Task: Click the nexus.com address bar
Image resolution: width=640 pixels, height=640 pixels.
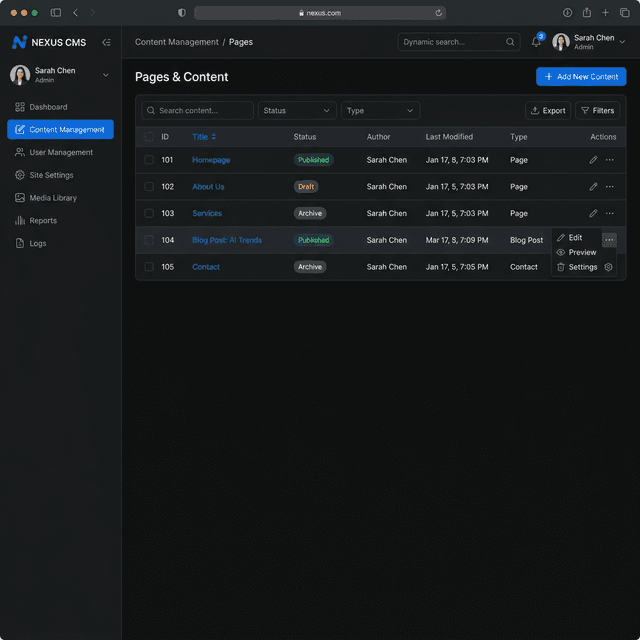Action: point(320,13)
